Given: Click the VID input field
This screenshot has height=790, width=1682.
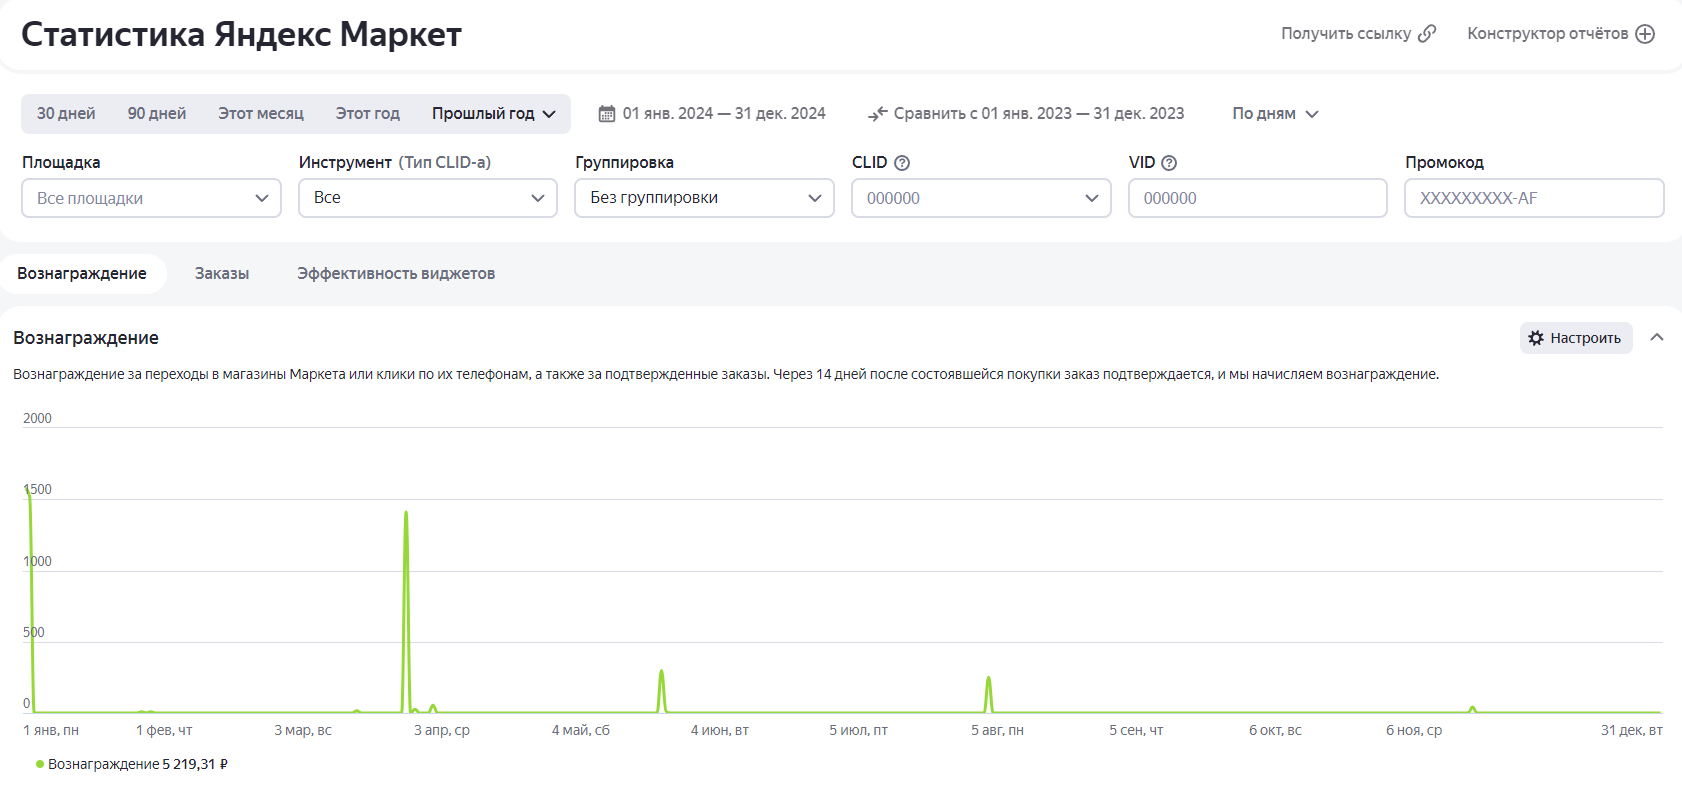Looking at the screenshot, I should [1258, 198].
